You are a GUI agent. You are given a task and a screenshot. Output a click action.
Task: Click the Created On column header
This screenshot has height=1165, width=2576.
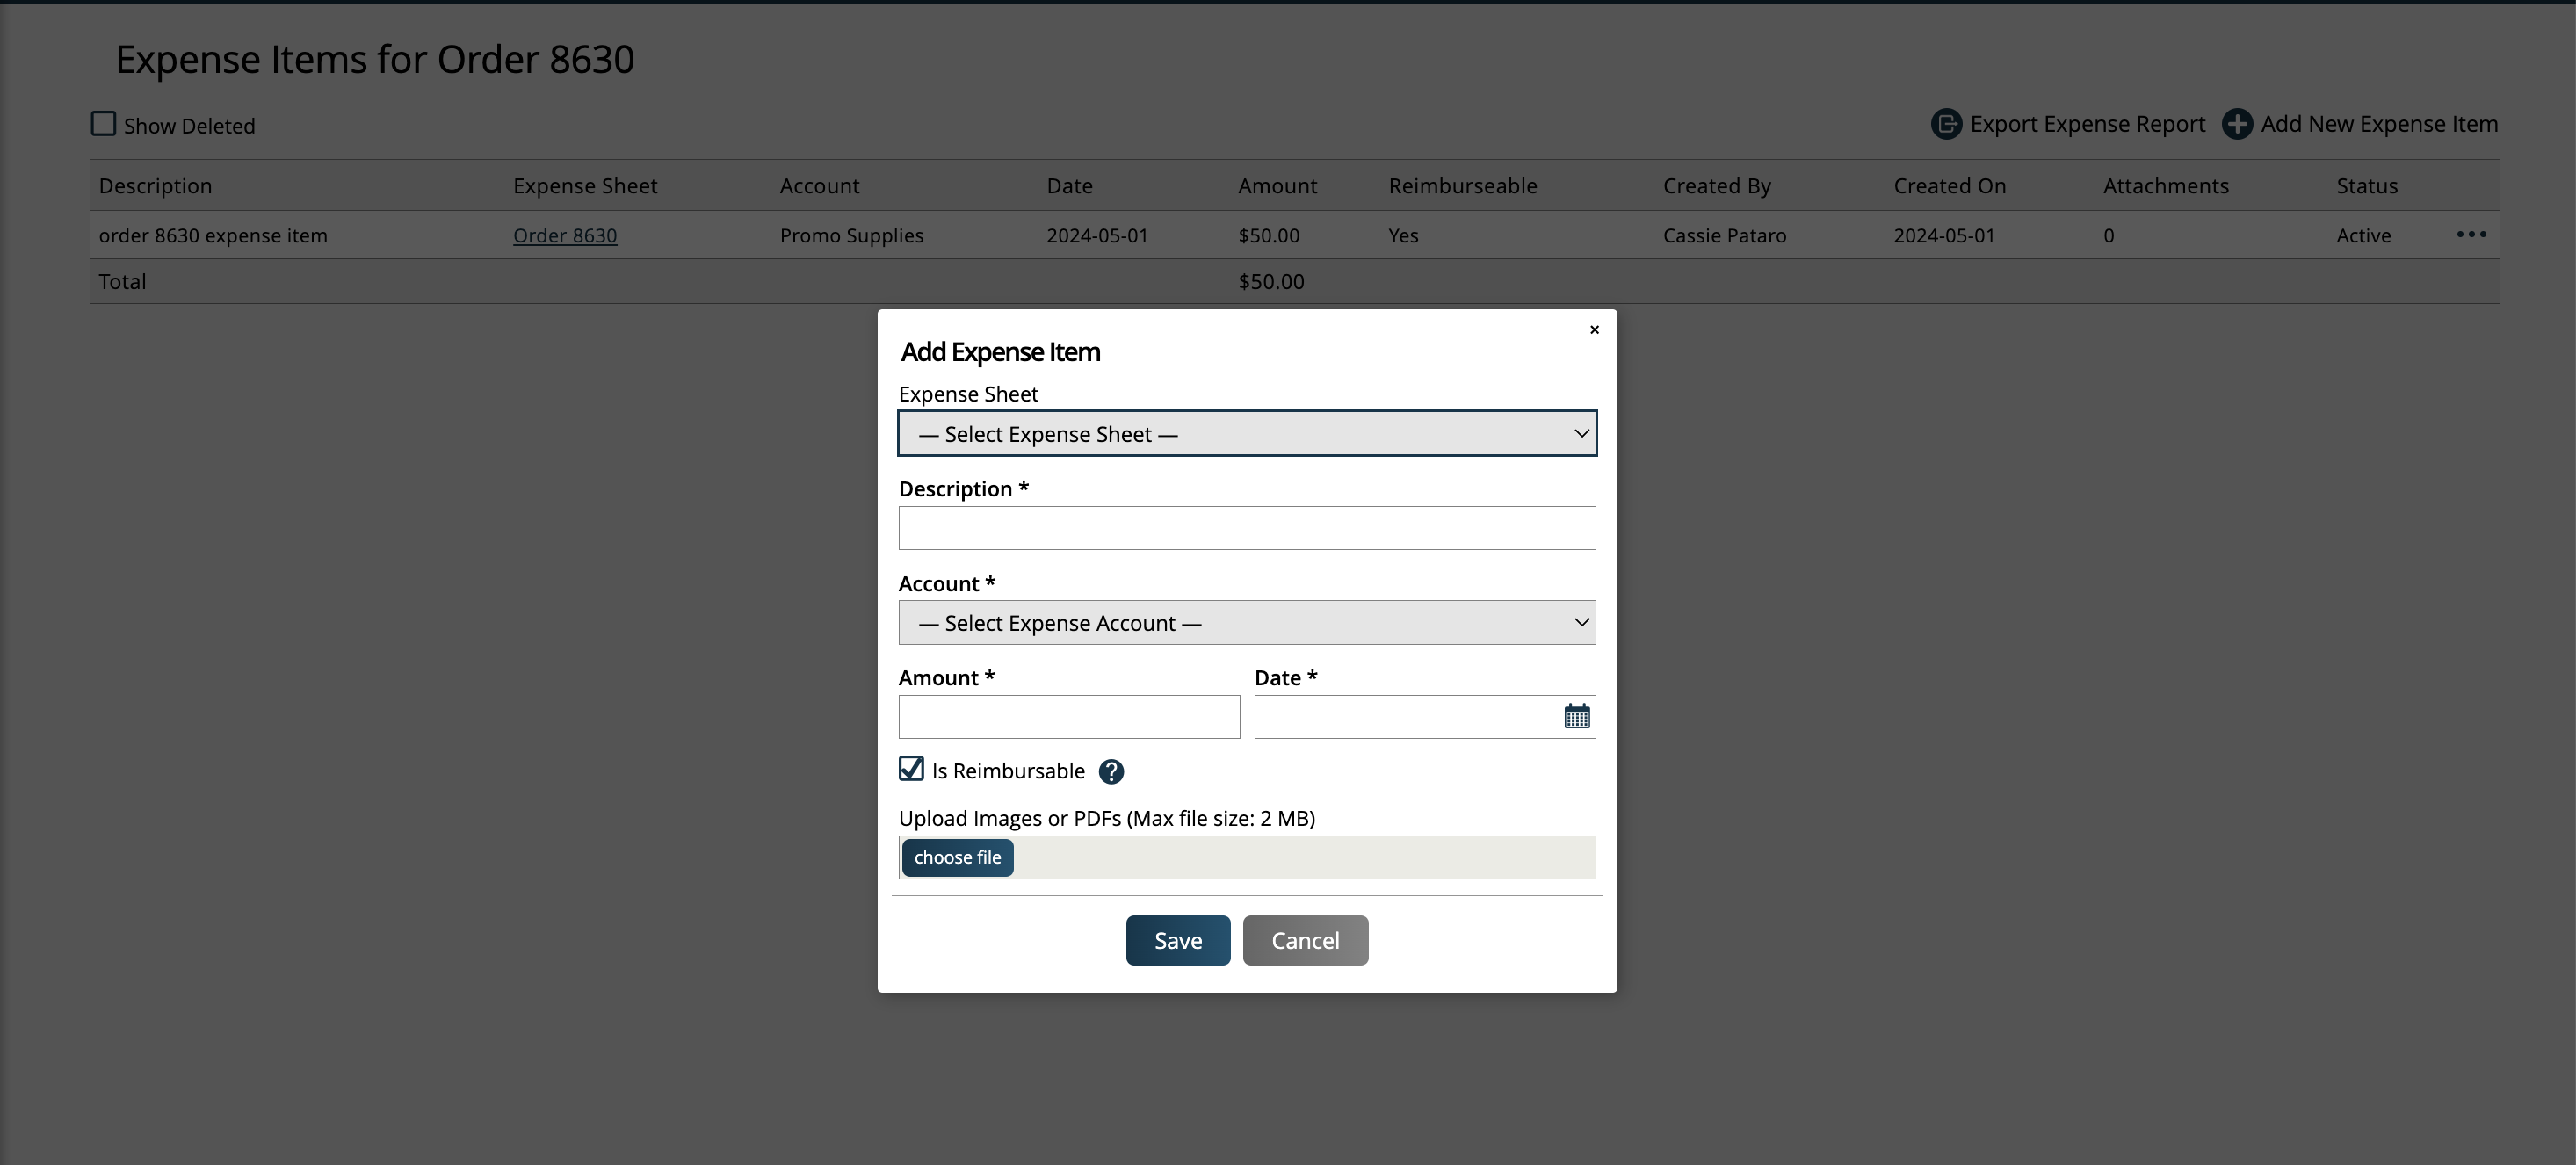1949,186
